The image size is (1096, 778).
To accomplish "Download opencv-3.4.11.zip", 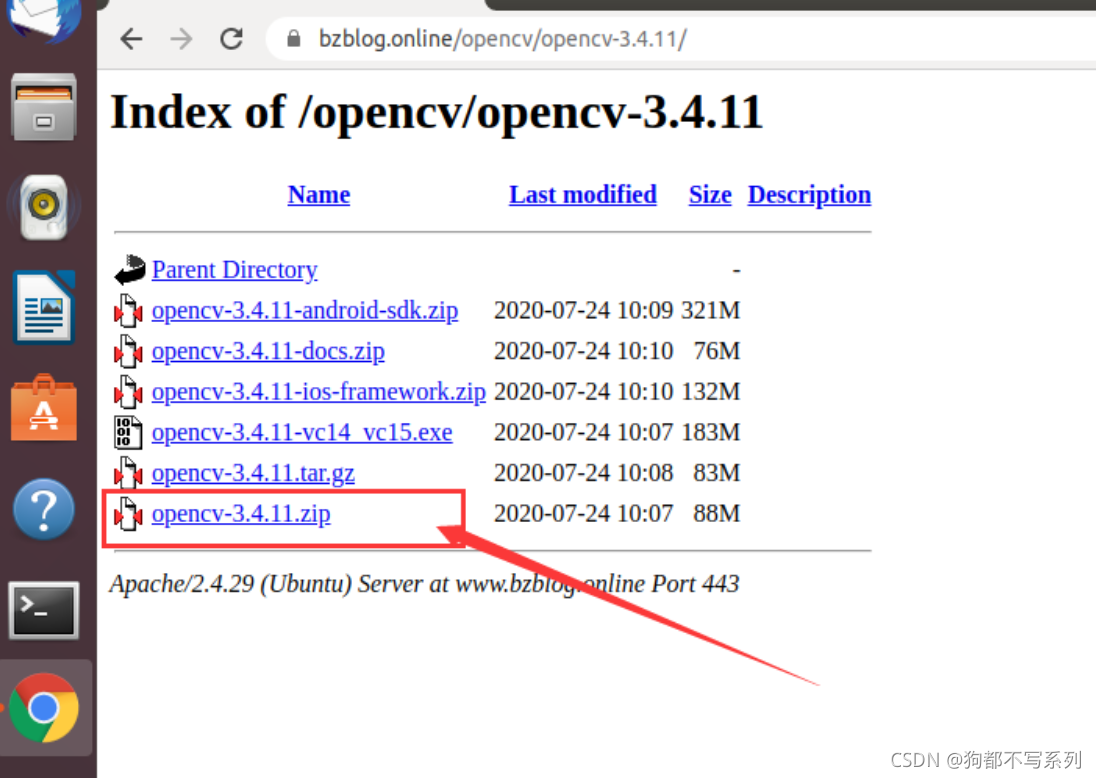I will [x=241, y=513].
